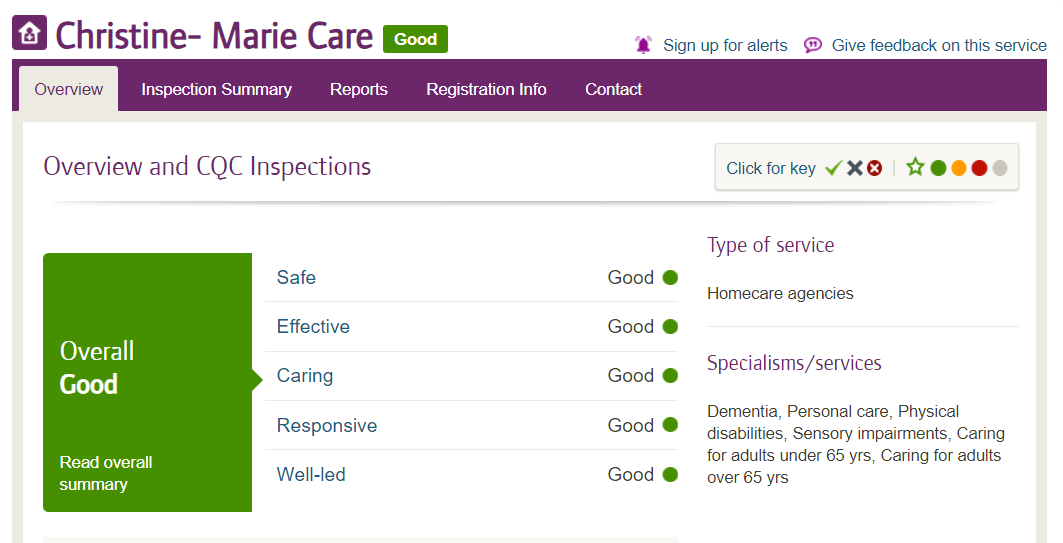This screenshot has width=1063, height=543.
Task: Click the Homecare agencies text
Action: pyautogui.click(x=780, y=294)
